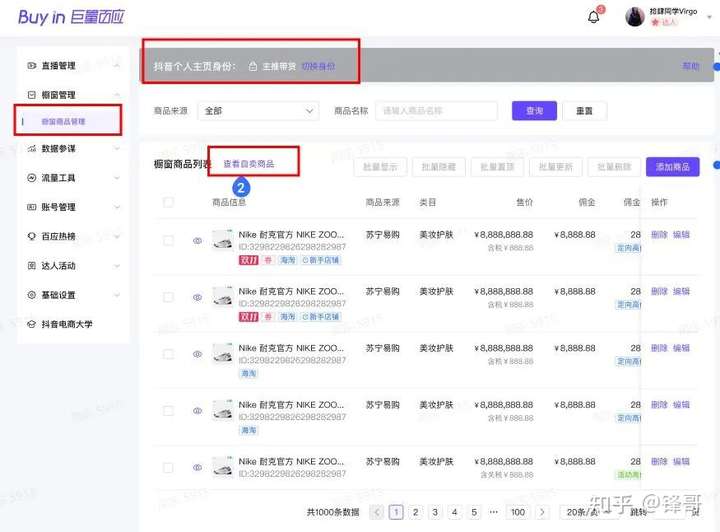This screenshot has height=532, width=720.
Task: Toggle eye visibility on the third product
Action: 197,354
